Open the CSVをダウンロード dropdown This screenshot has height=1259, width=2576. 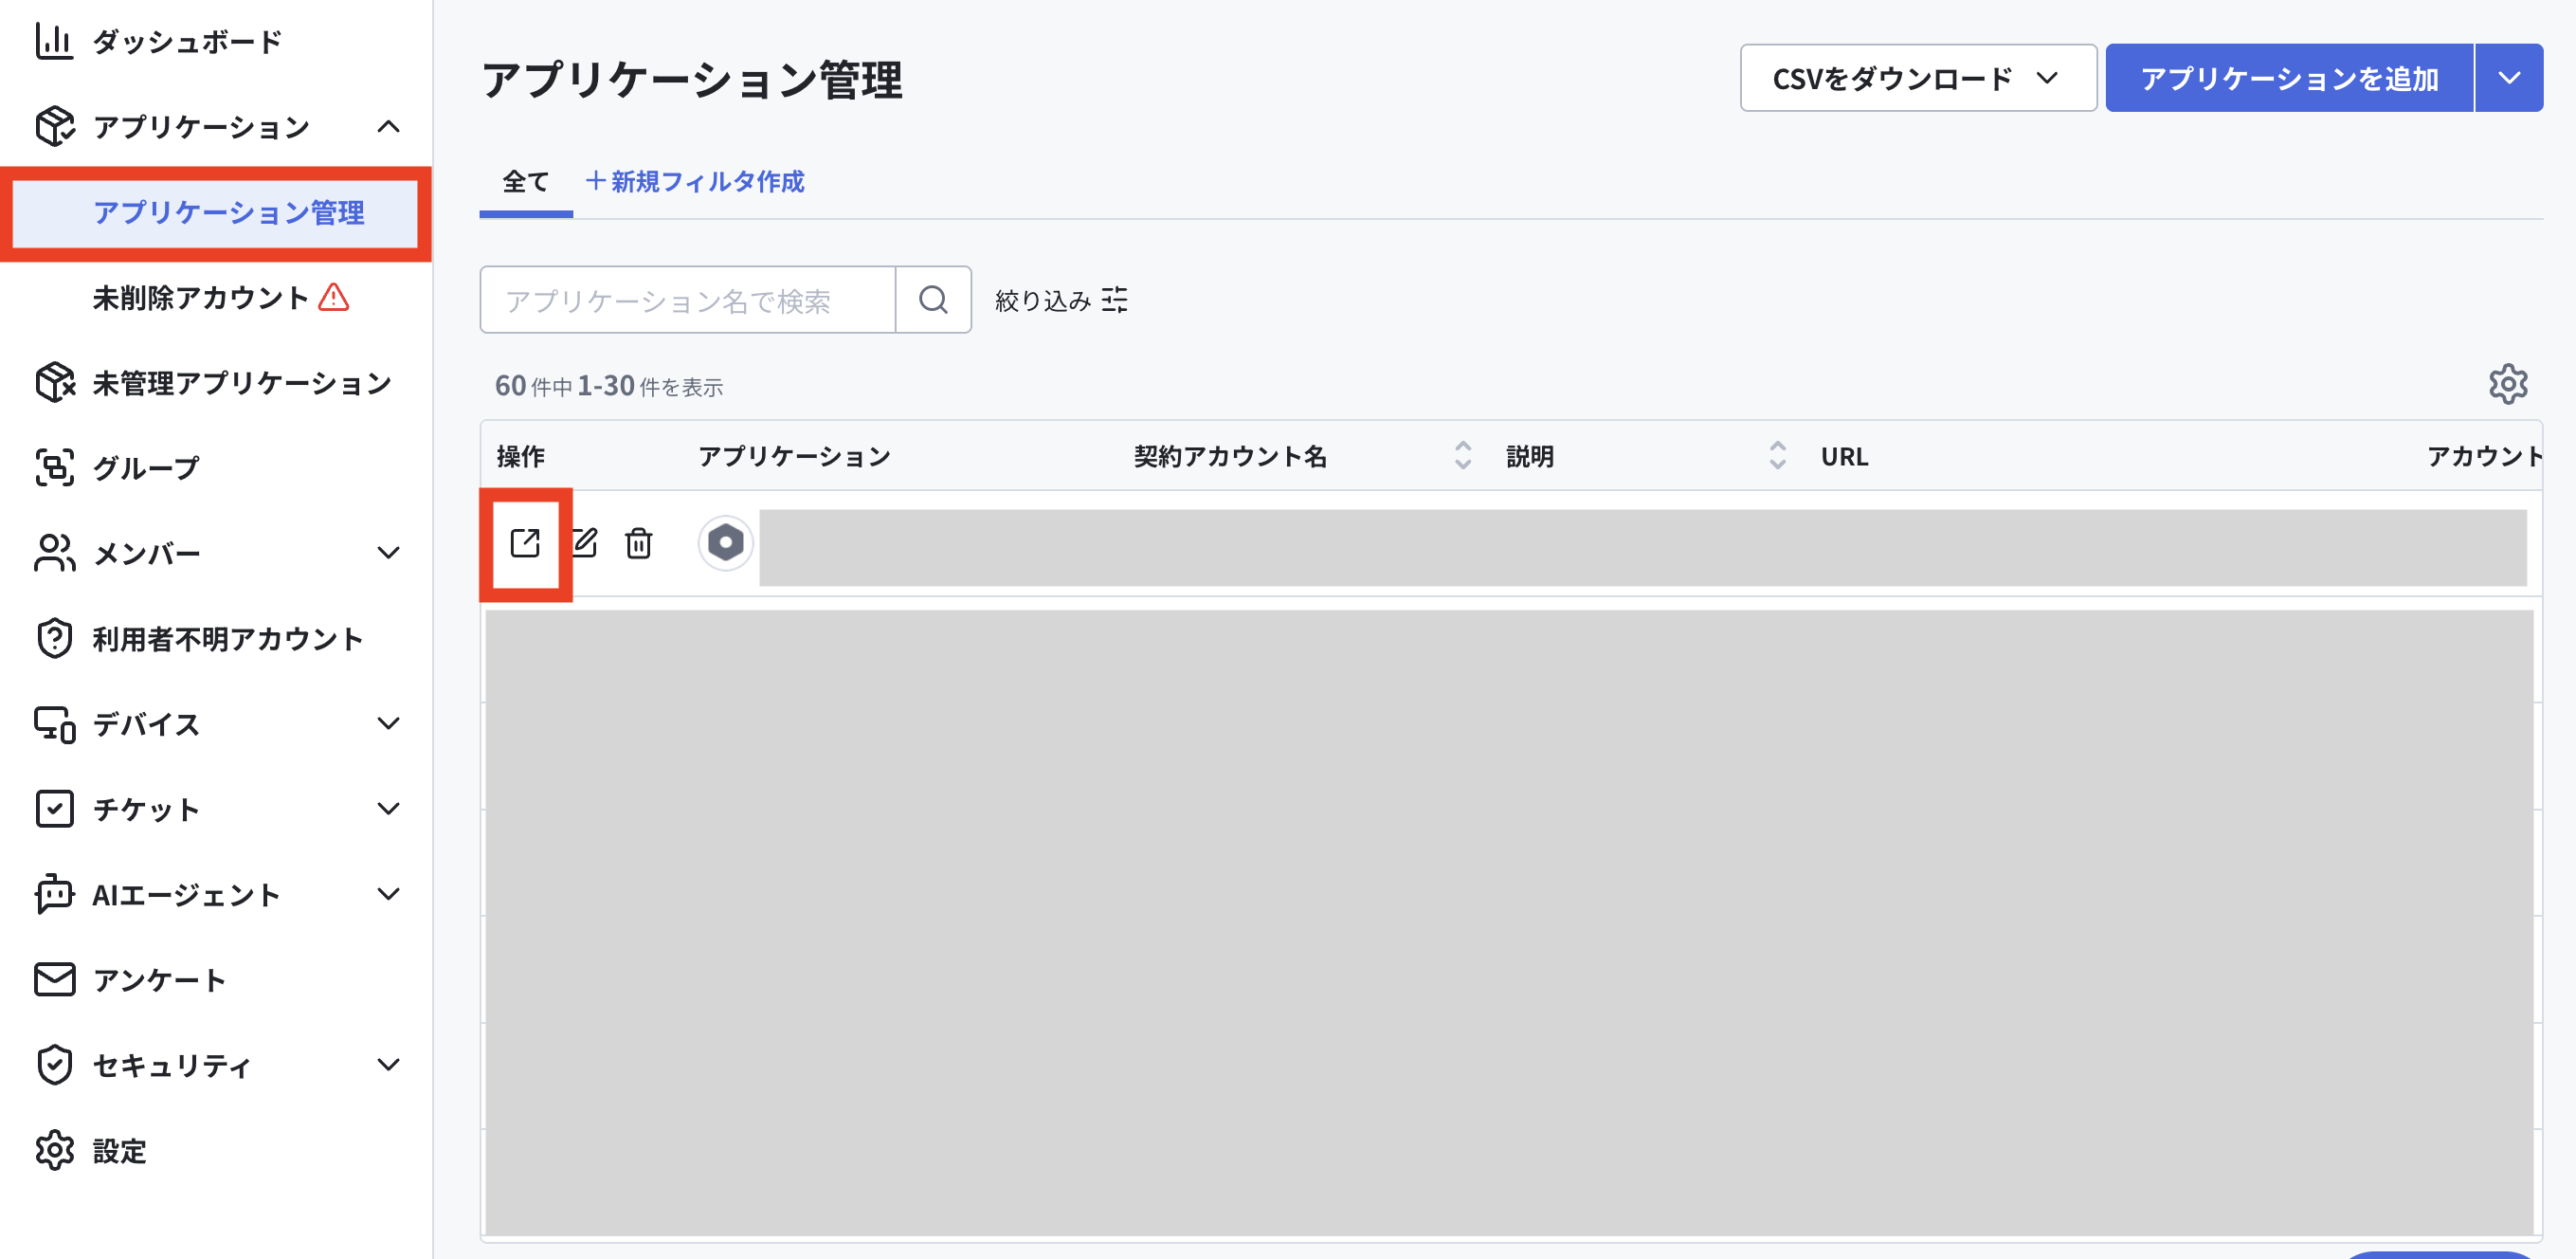(1918, 78)
